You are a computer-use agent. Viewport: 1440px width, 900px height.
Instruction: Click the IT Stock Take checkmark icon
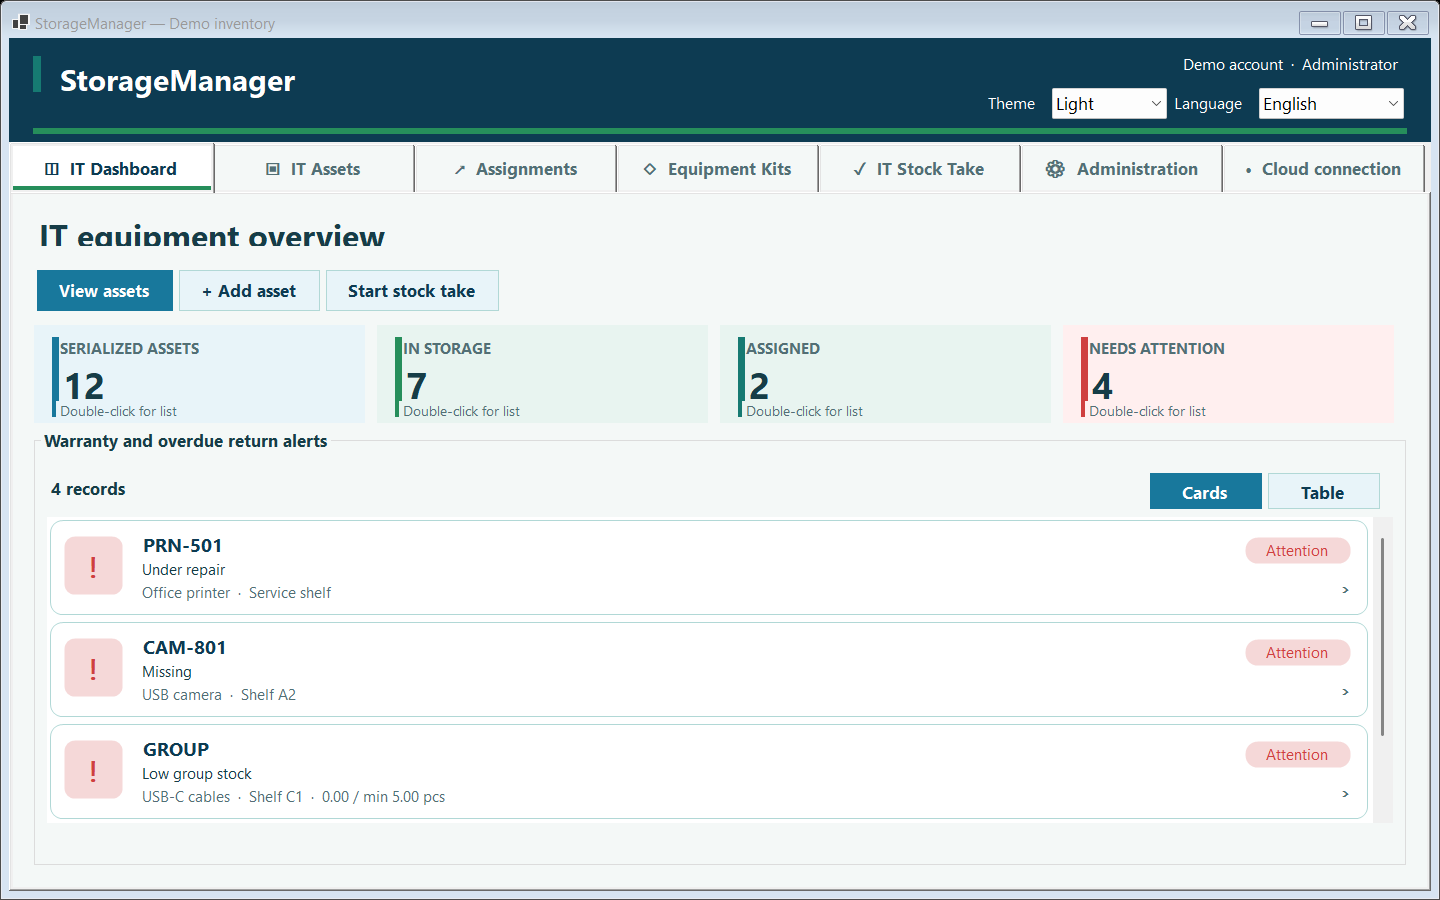pyautogui.click(x=860, y=169)
